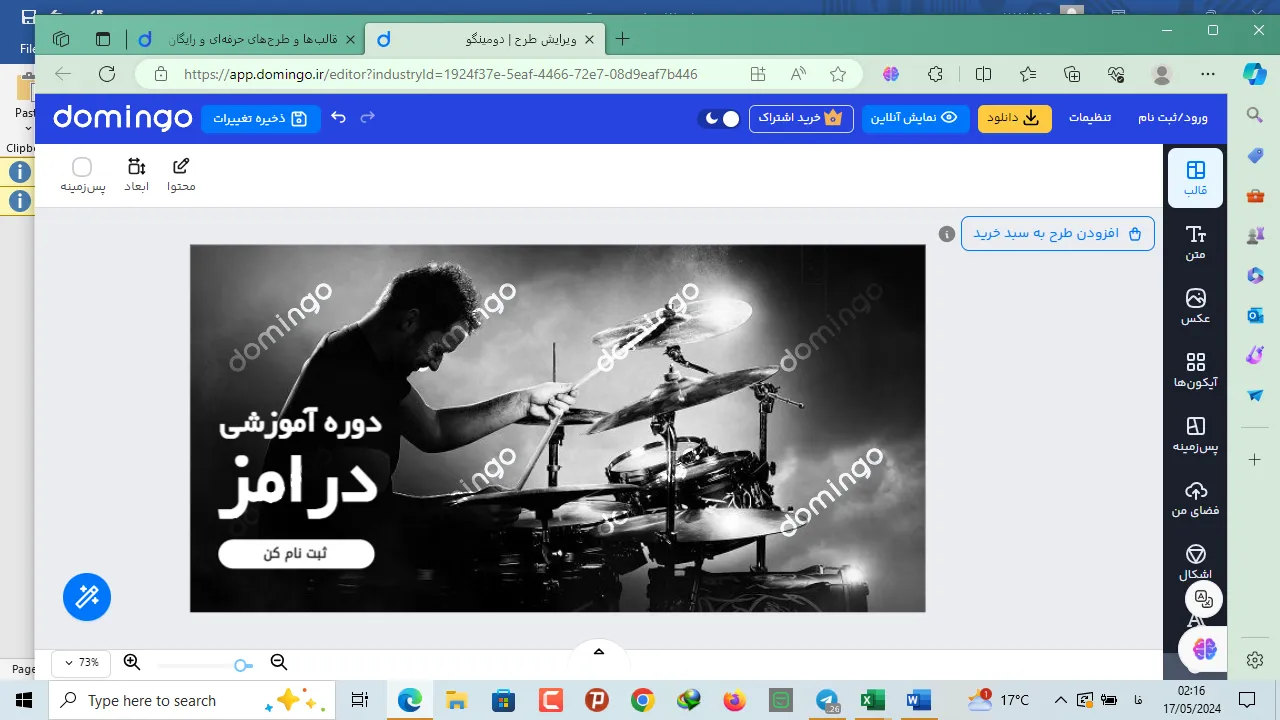
Task: Click the ابعاد (dimensions) icon
Action: [136, 175]
